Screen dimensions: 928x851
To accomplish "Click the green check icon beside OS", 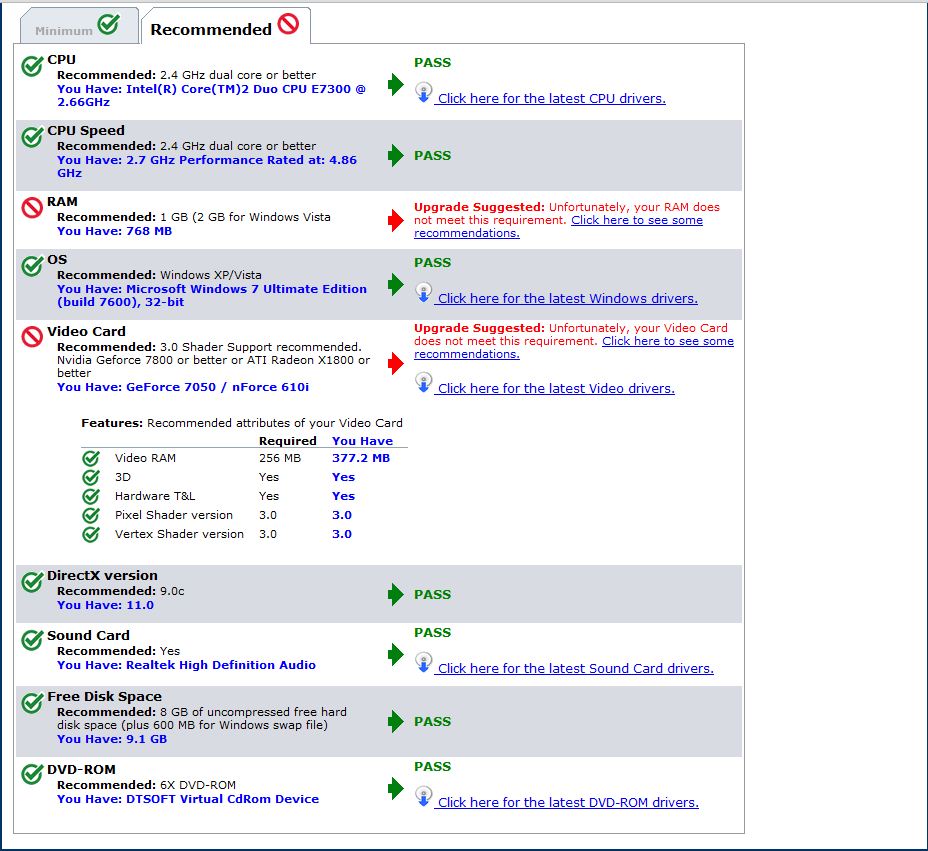I will [x=33, y=266].
